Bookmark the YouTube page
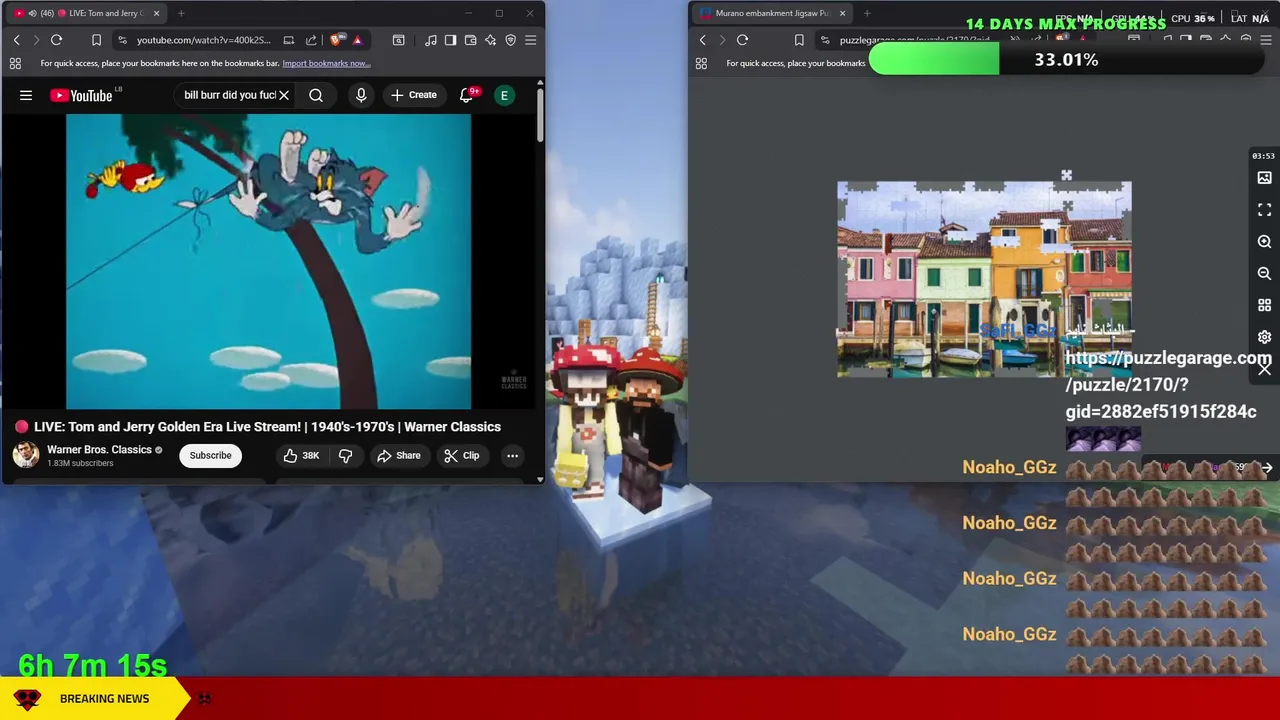This screenshot has height=720, width=1280. (96, 40)
